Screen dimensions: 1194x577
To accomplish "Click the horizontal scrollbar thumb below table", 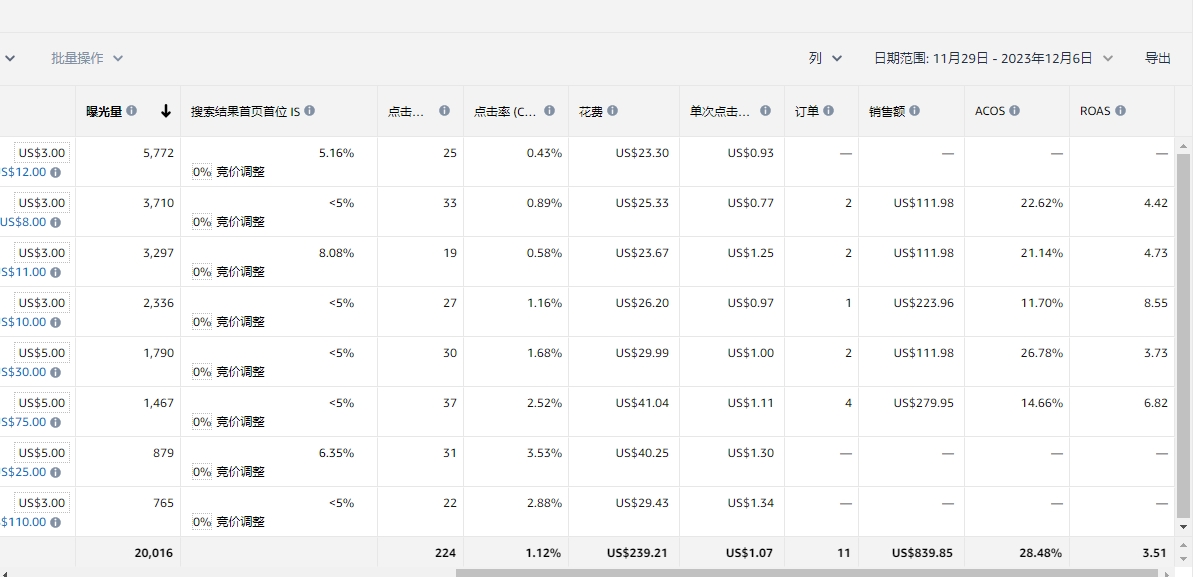I will pyautogui.click(x=807, y=572).
